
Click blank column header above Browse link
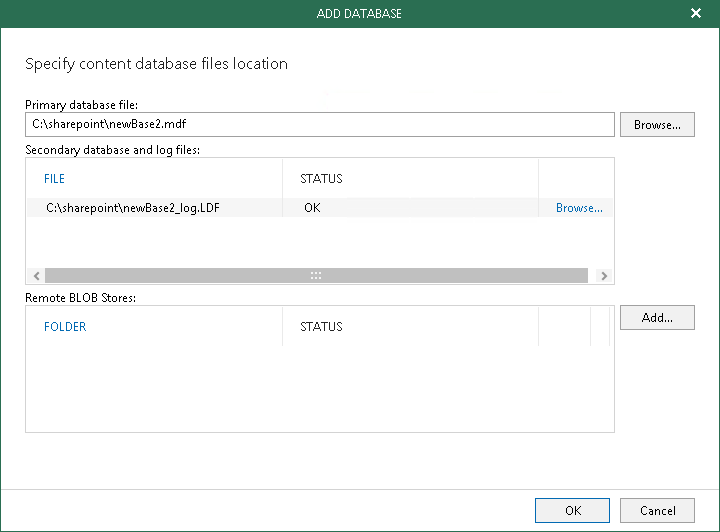tap(575, 179)
